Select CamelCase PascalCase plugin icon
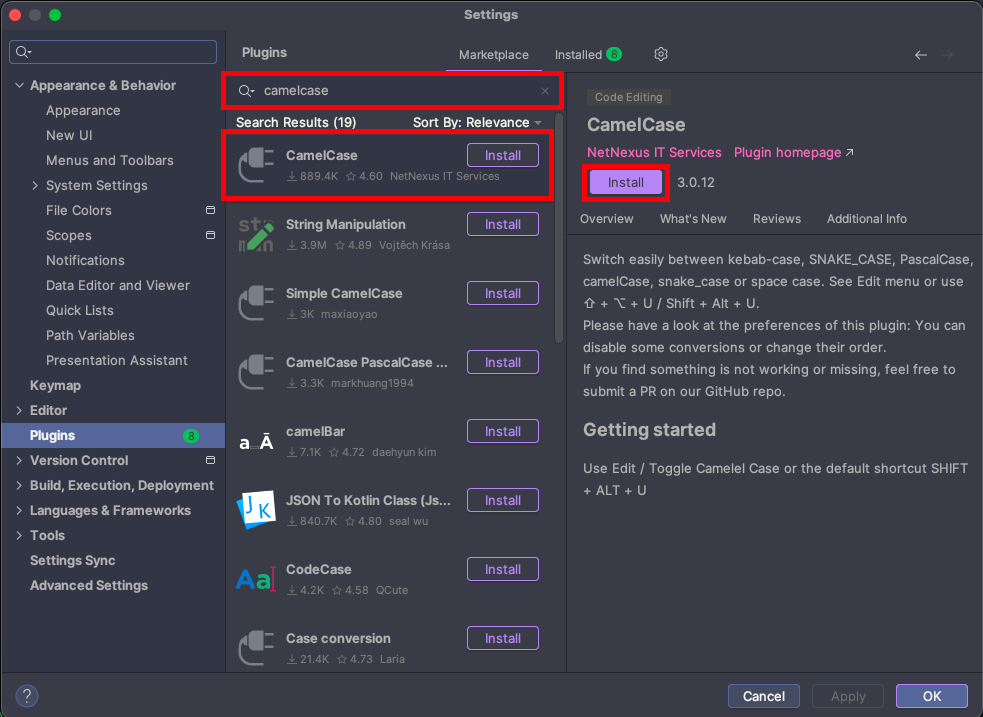Screen dimensions: 983x717 pos(256,372)
